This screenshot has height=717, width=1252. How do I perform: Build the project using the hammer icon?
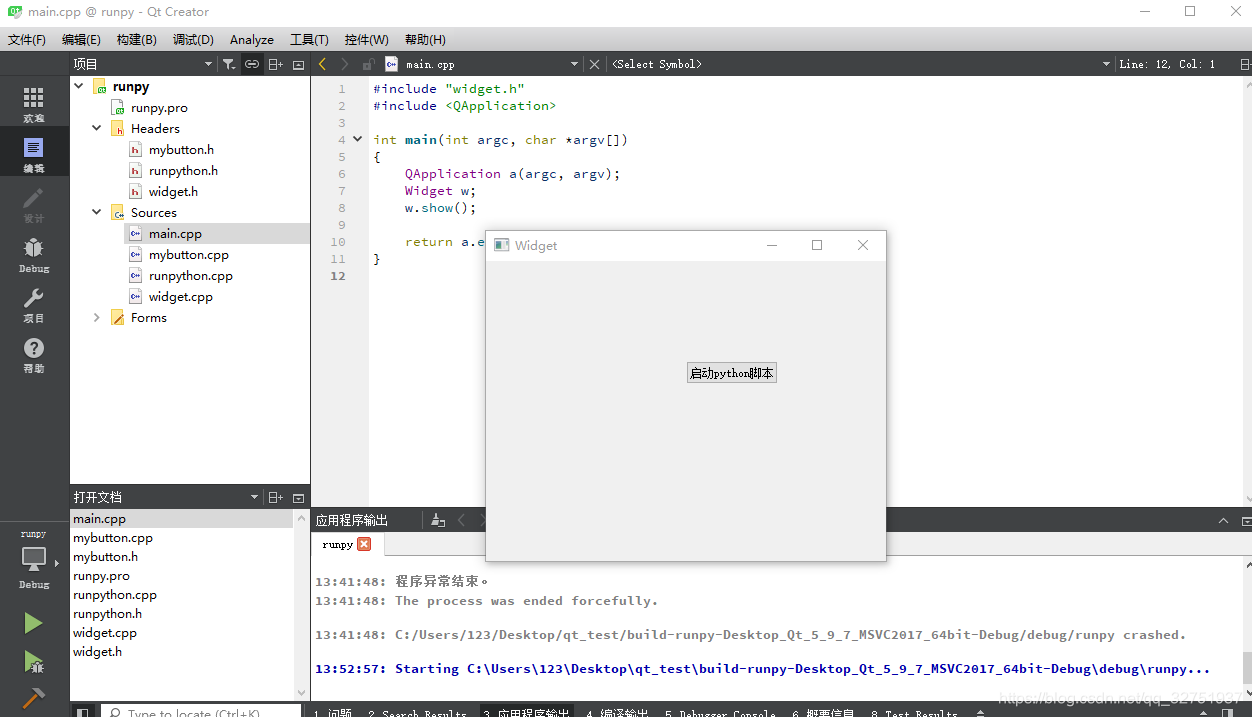(33, 697)
